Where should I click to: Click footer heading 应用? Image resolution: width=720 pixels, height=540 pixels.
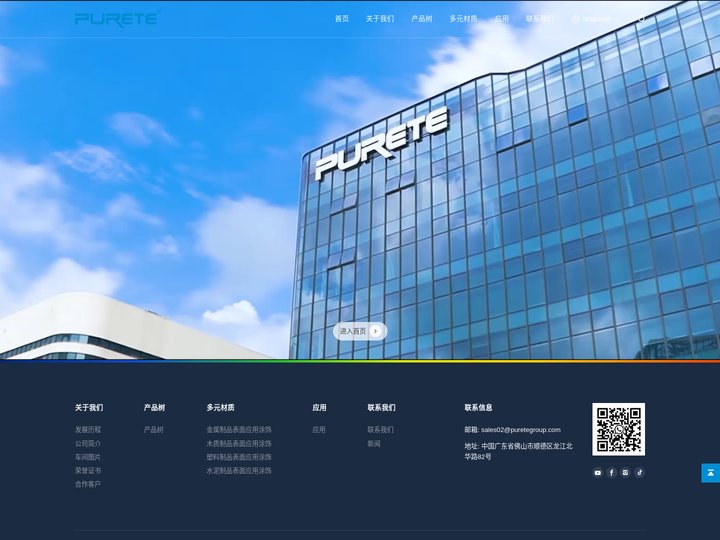(x=319, y=407)
